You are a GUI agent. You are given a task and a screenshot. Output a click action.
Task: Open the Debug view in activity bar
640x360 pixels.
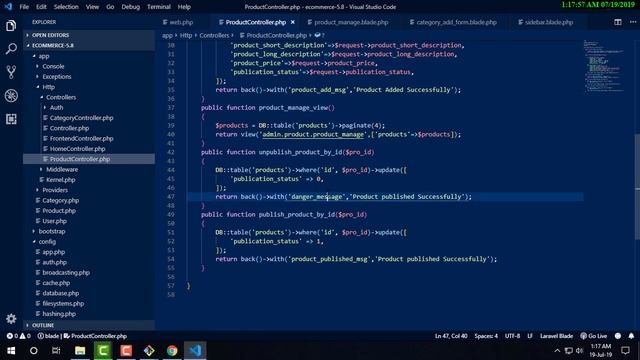click(x=11, y=96)
